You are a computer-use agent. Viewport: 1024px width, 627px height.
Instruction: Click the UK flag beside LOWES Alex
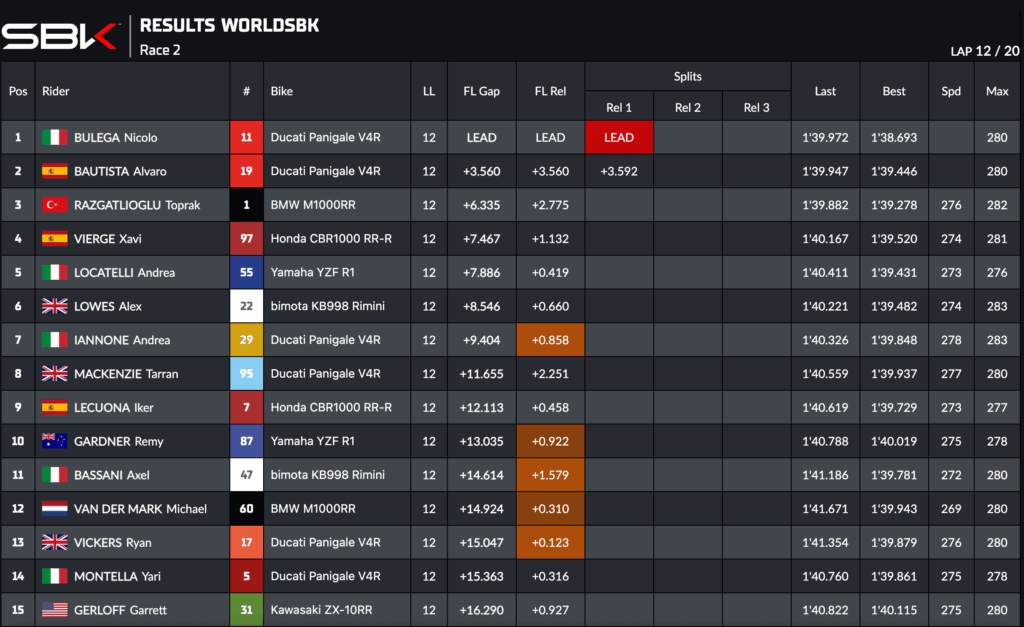click(x=54, y=307)
